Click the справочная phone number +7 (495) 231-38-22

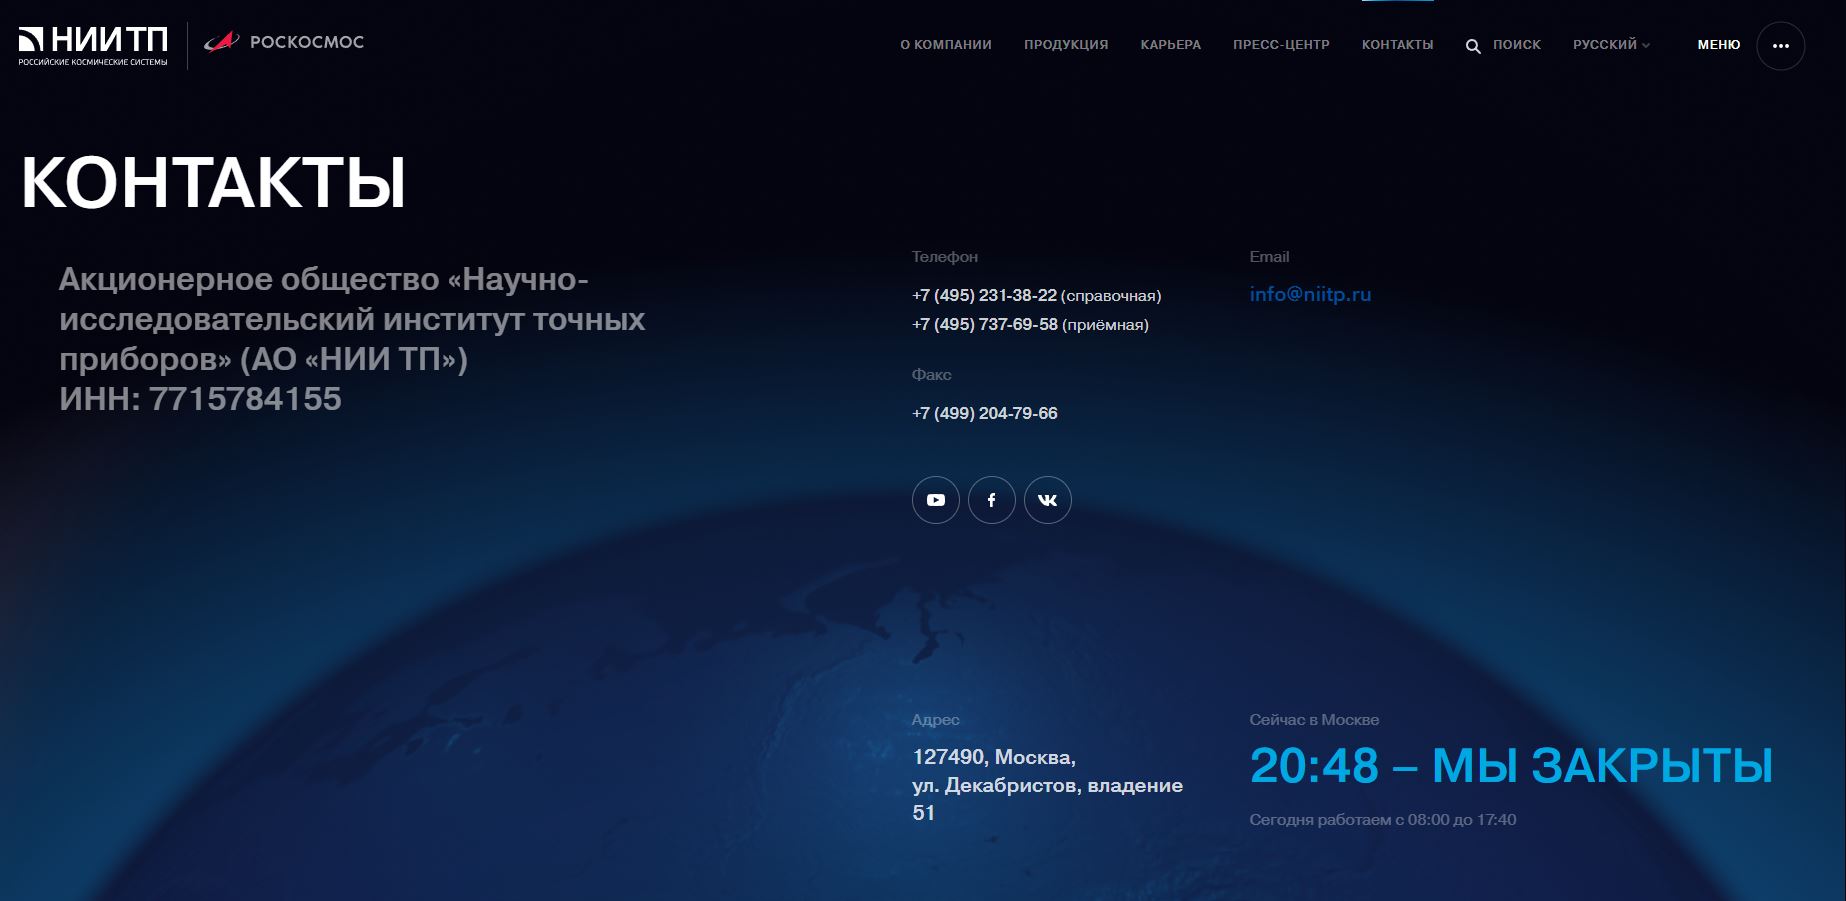click(984, 295)
